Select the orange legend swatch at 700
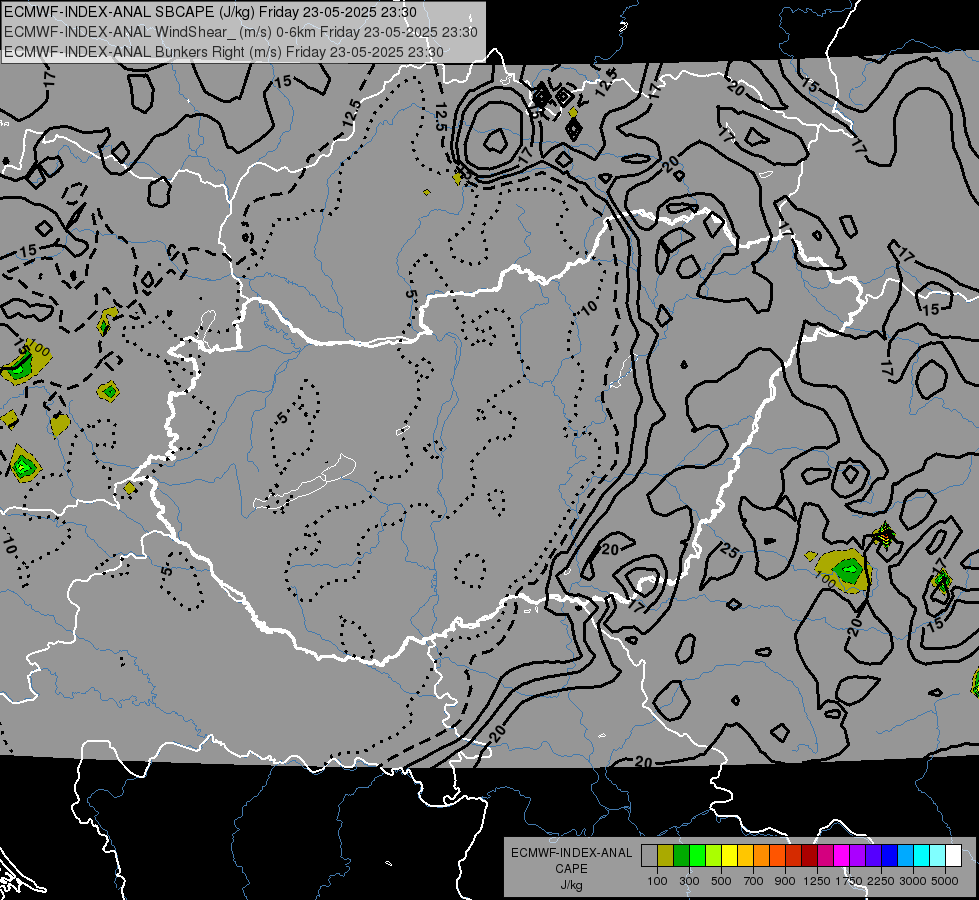 [x=761, y=856]
